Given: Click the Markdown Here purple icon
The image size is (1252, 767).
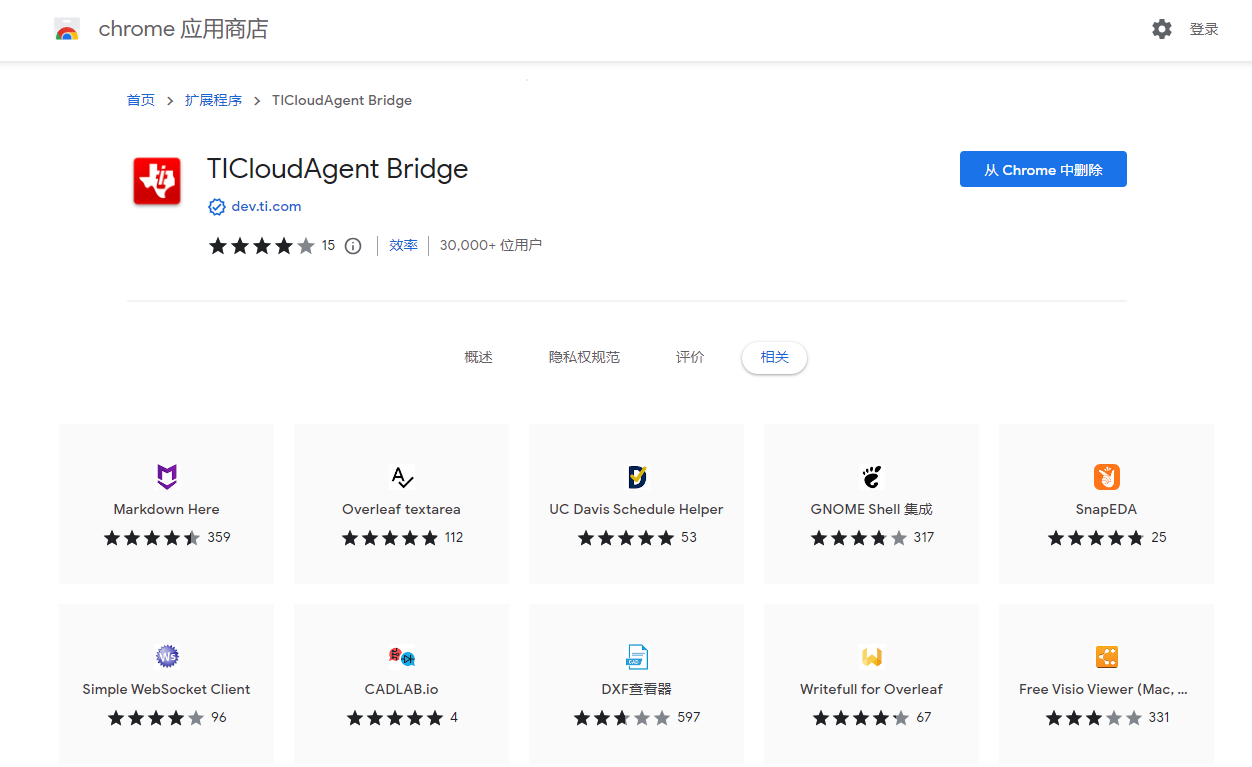Looking at the screenshot, I should (167, 476).
